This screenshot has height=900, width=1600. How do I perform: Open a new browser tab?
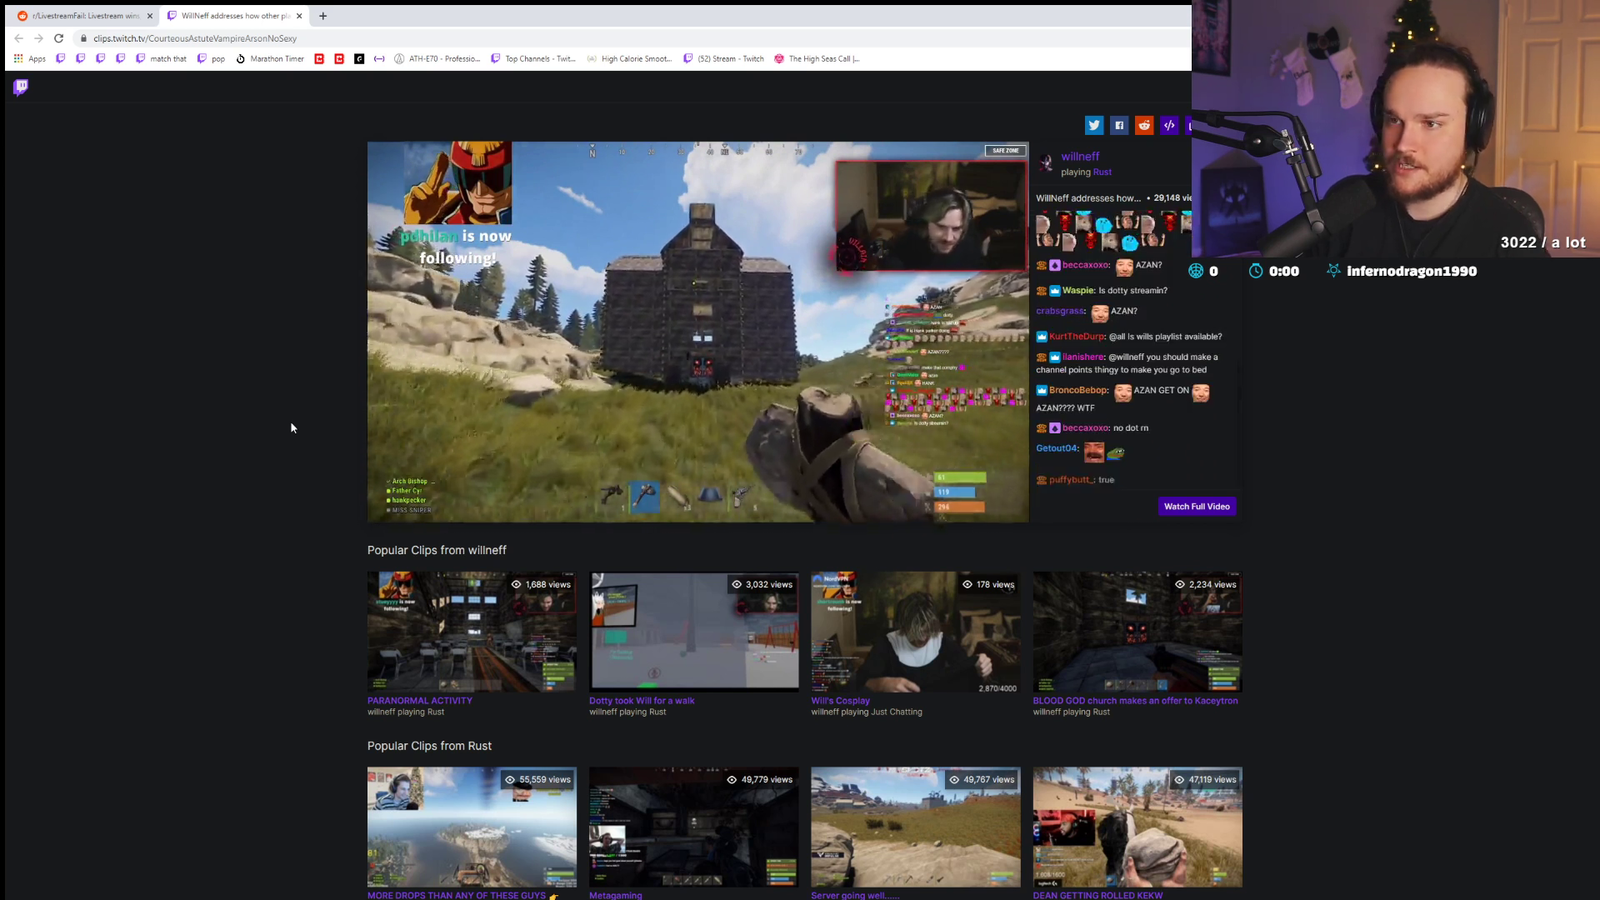[323, 16]
